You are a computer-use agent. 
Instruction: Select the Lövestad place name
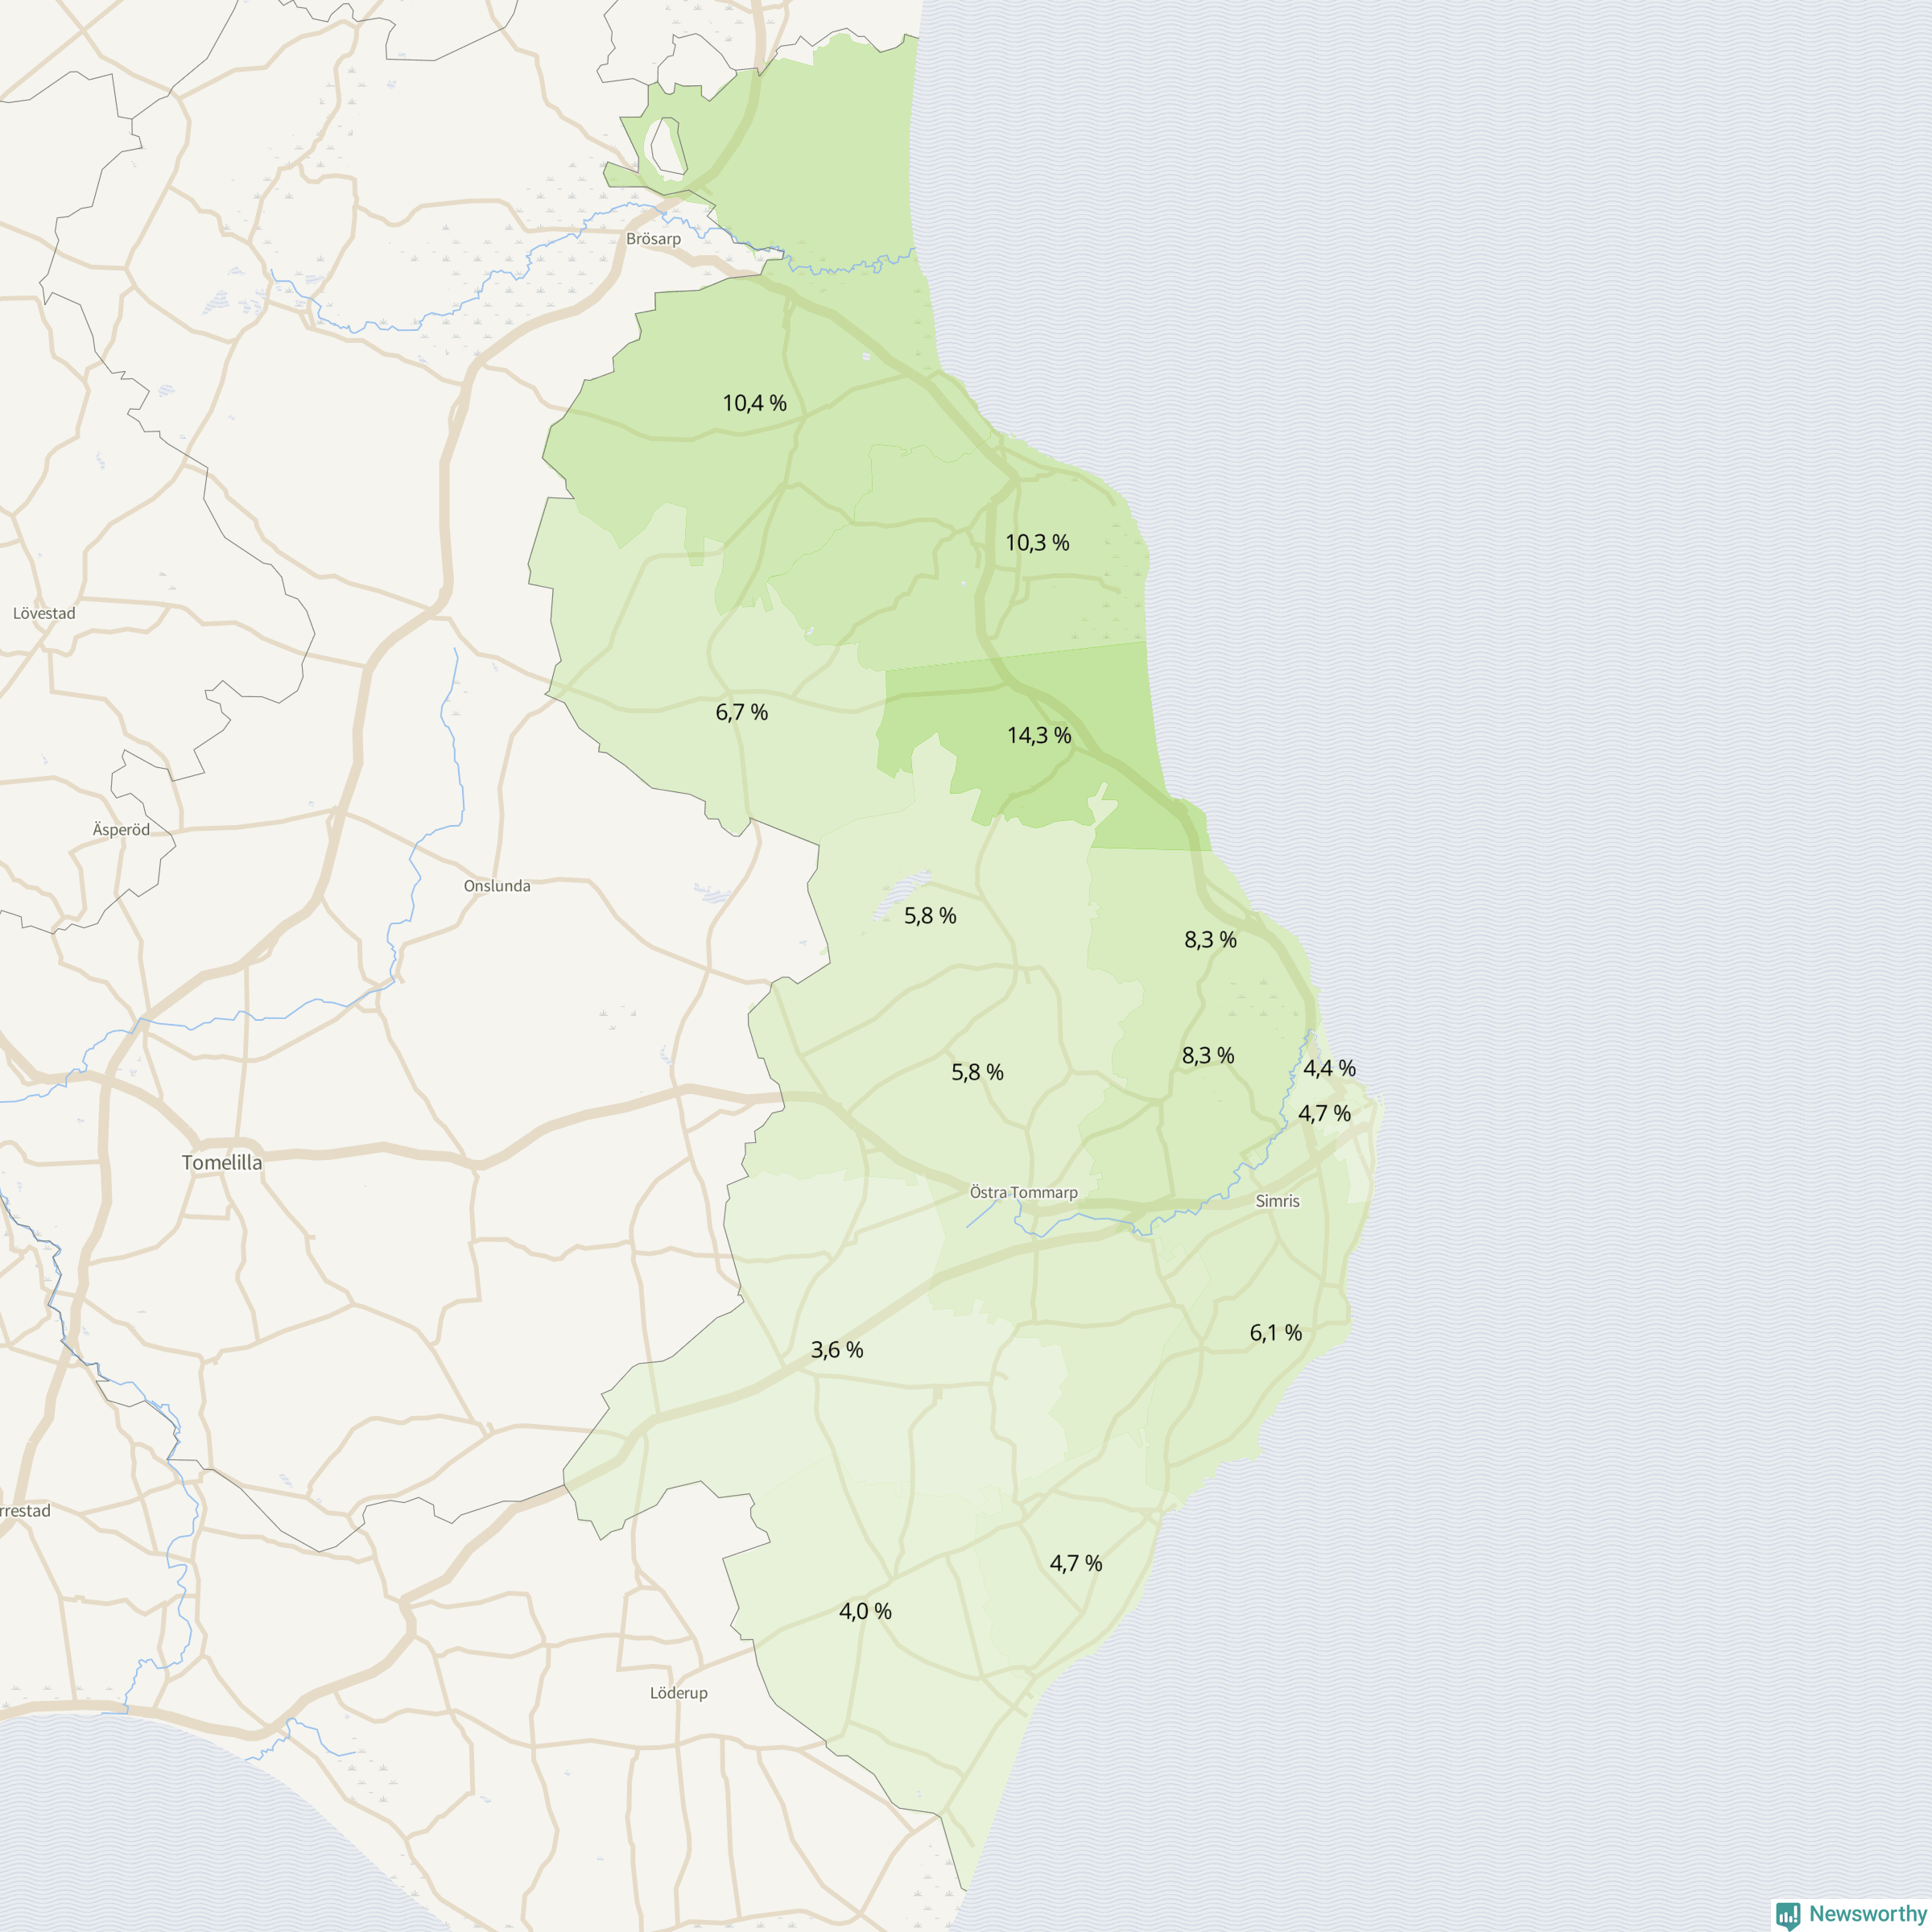[x=44, y=613]
